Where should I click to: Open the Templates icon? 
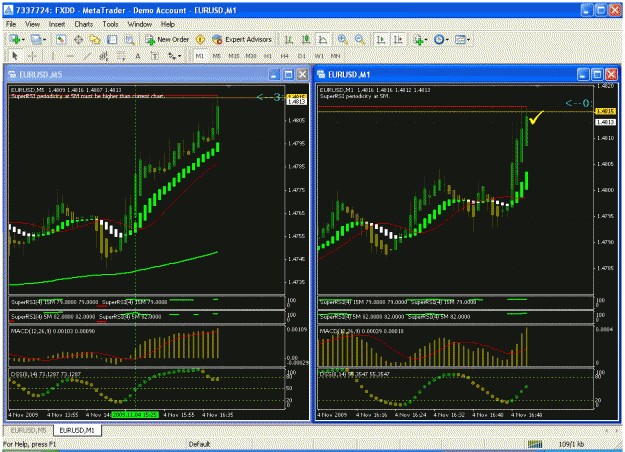click(x=460, y=39)
